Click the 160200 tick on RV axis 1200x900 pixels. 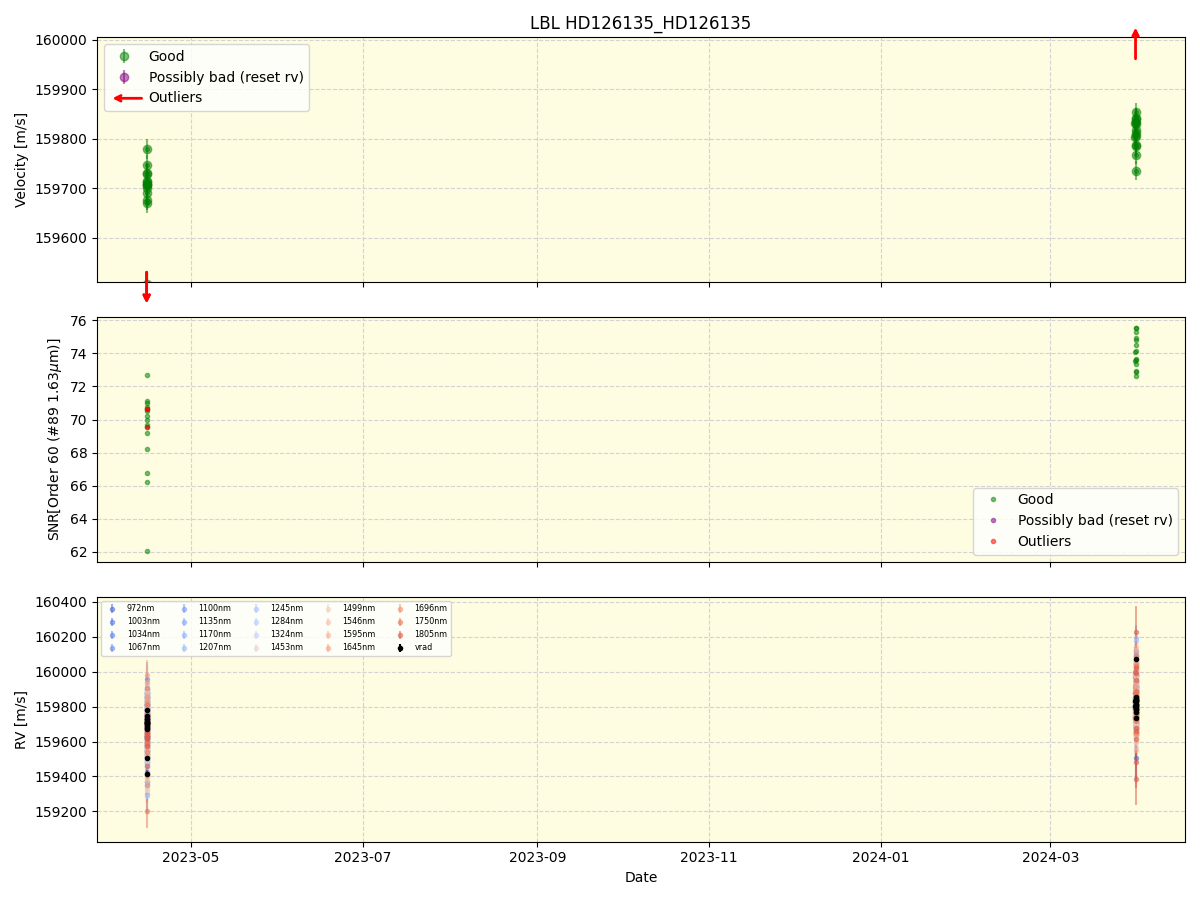(59, 637)
